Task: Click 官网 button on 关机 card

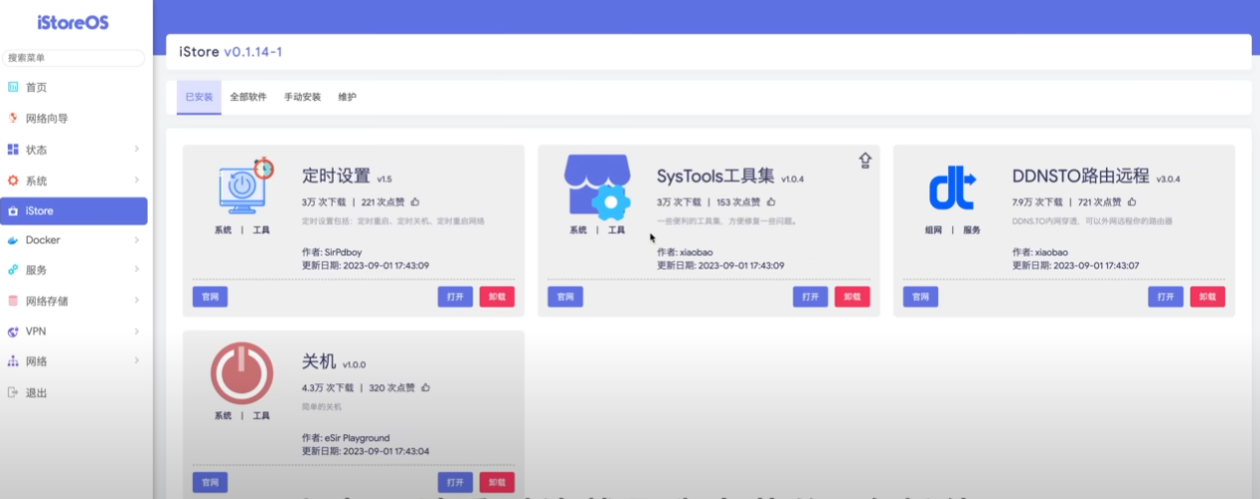Action: point(210,482)
